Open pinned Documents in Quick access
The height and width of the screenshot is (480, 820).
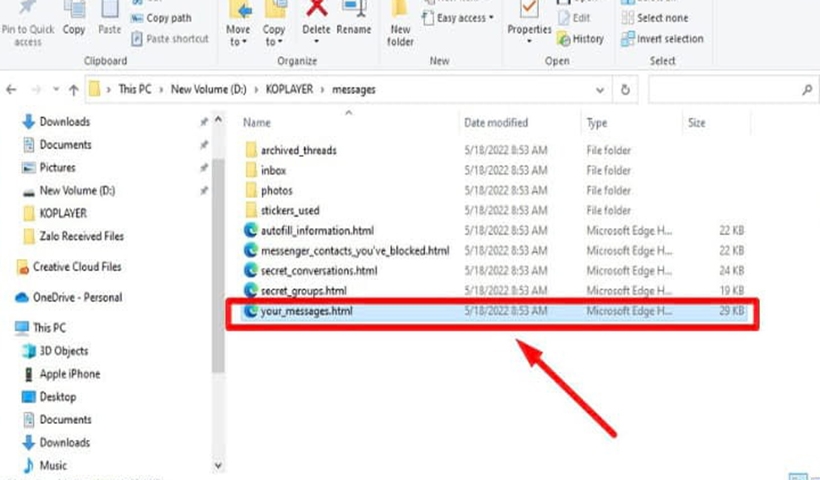65,145
